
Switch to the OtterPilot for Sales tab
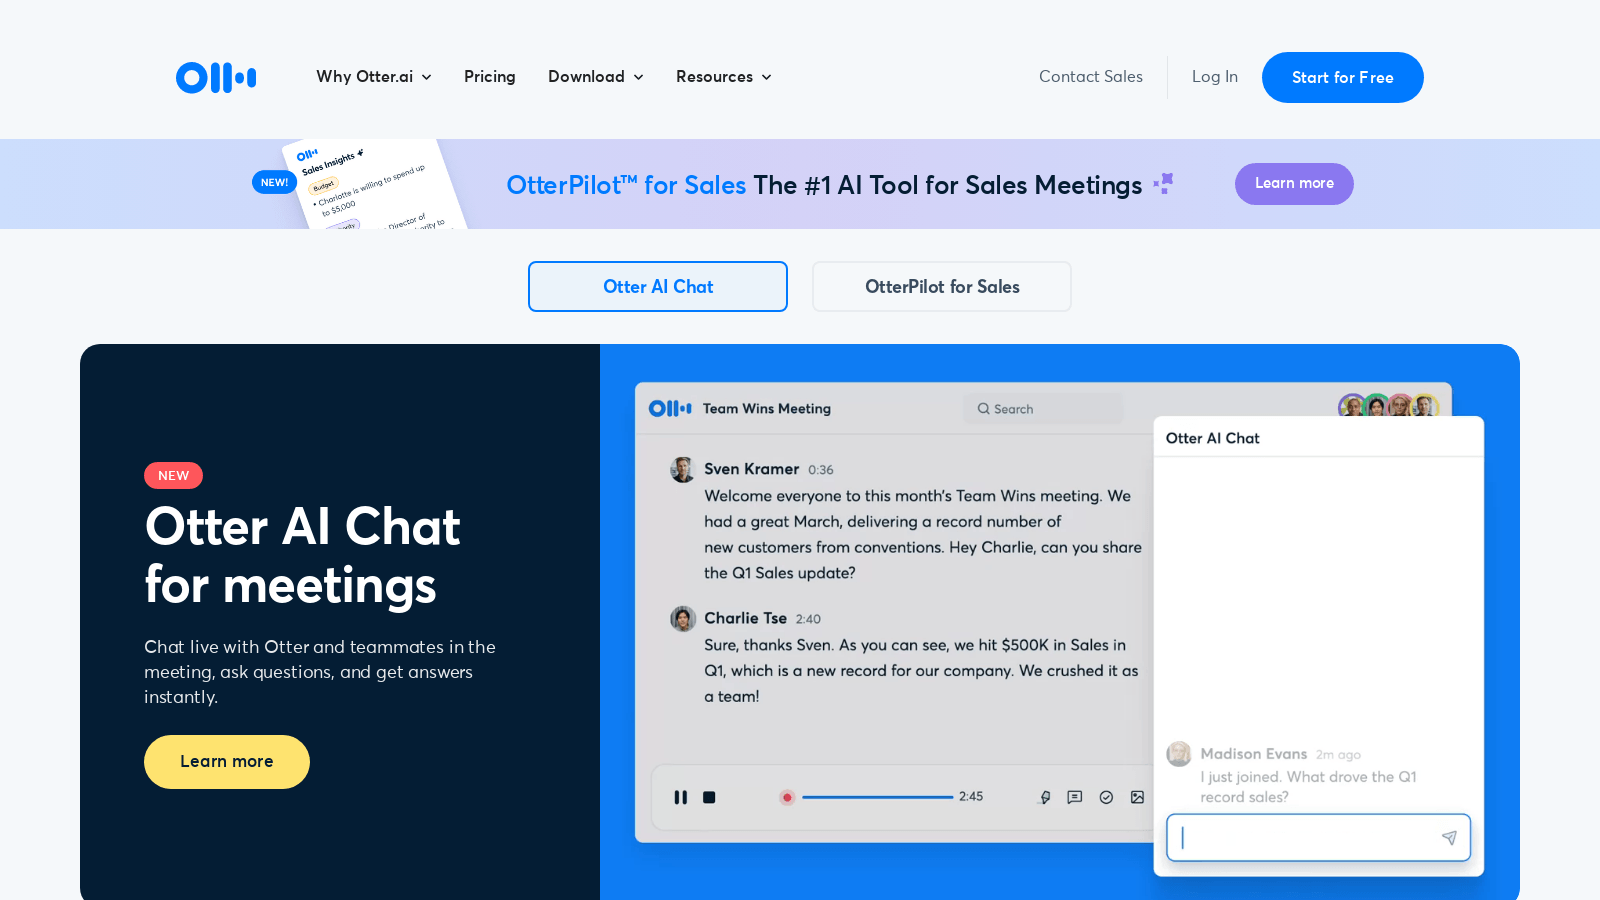pyautogui.click(x=942, y=287)
